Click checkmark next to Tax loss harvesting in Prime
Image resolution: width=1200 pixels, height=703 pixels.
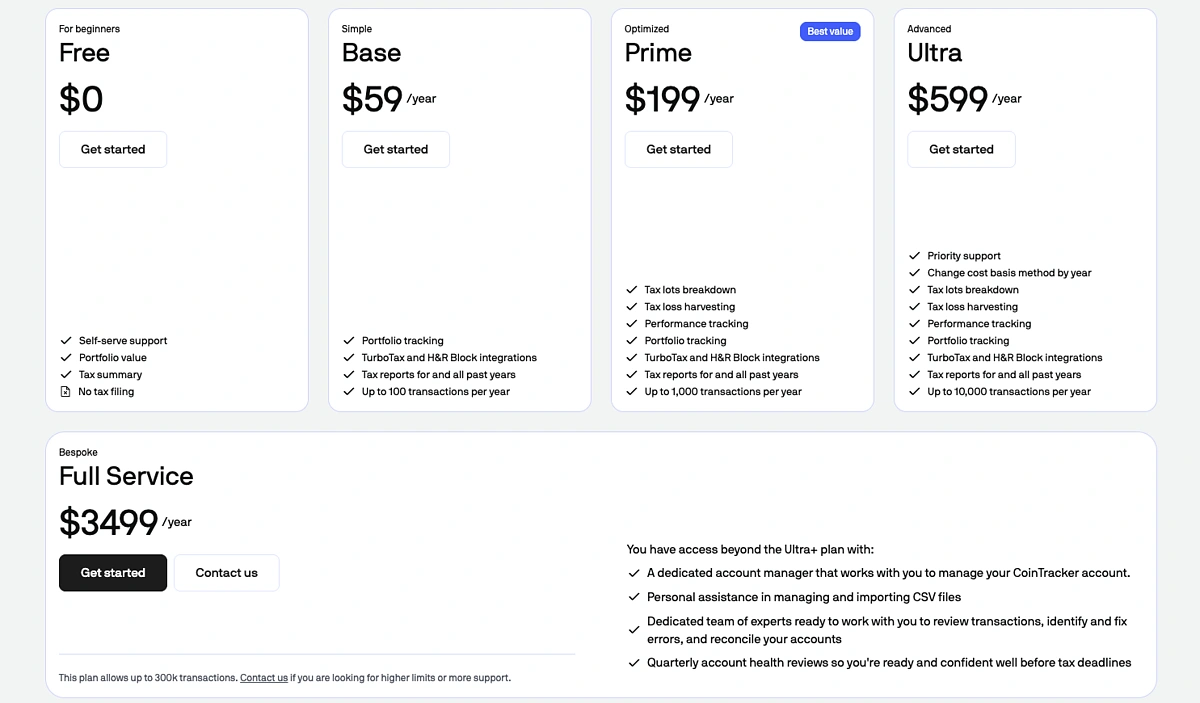click(x=632, y=307)
